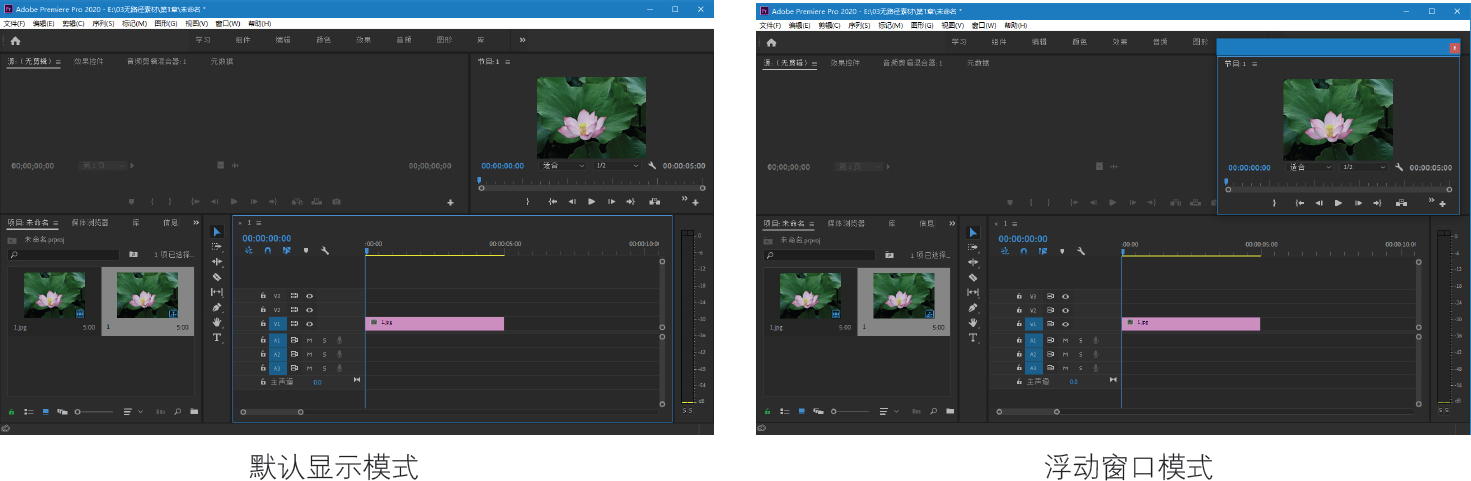The height and width of the screenshot is (481, 1471).
Task: Toggle V1 track eye visibility in default-mode window
Action: click(310, 324)
